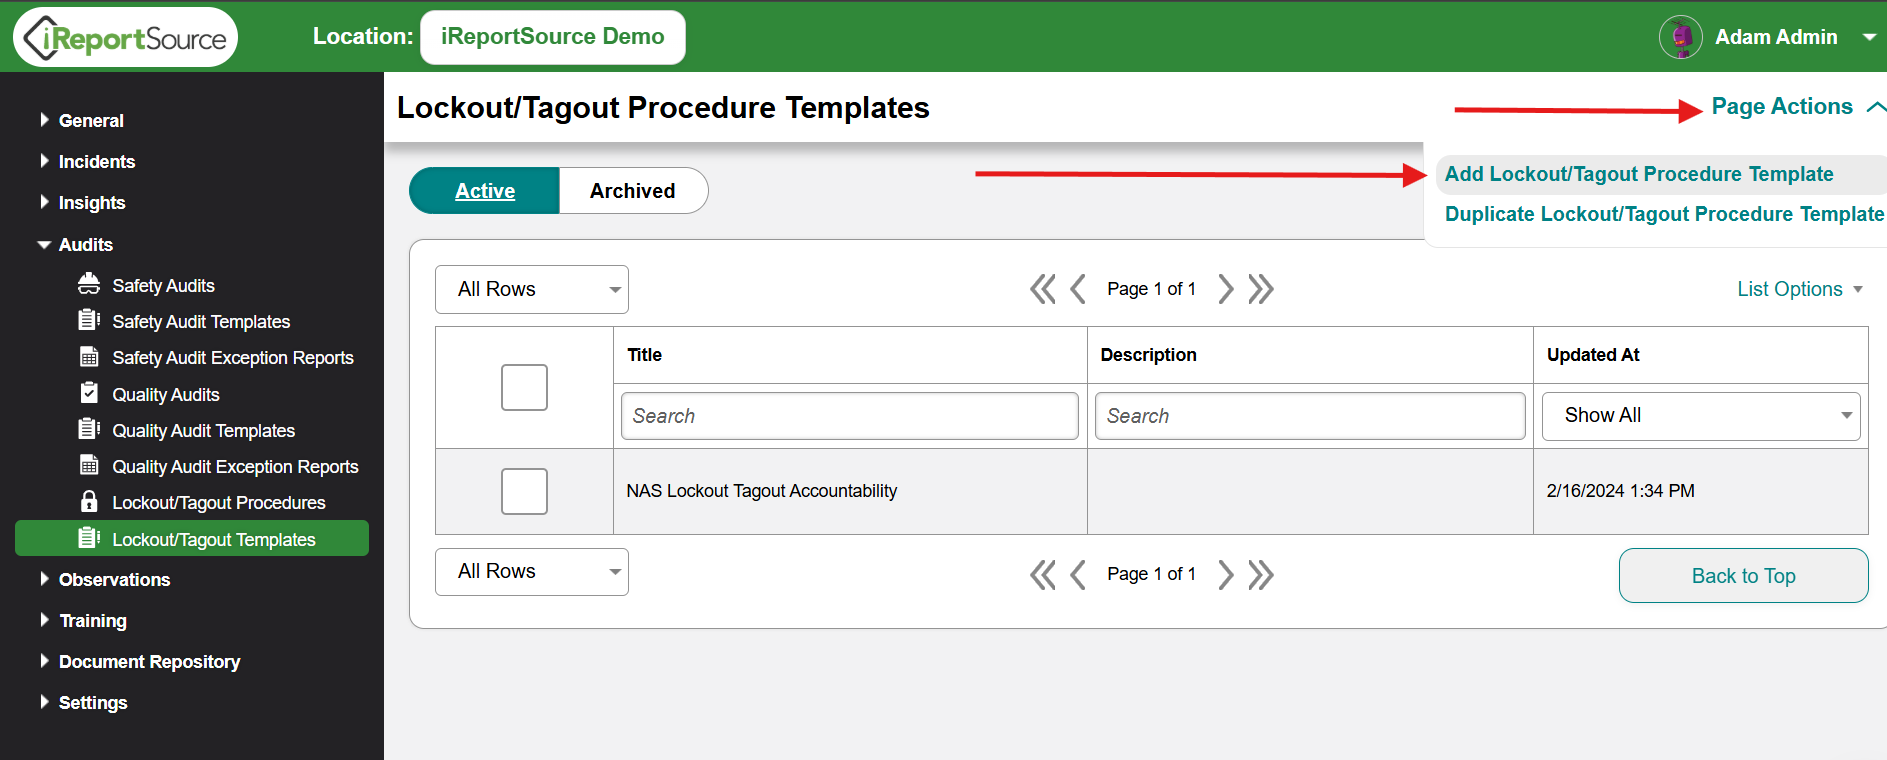Open the List Options dropdown
The height and width of the screenshot is (760, 1887).
click(1800, 289)
